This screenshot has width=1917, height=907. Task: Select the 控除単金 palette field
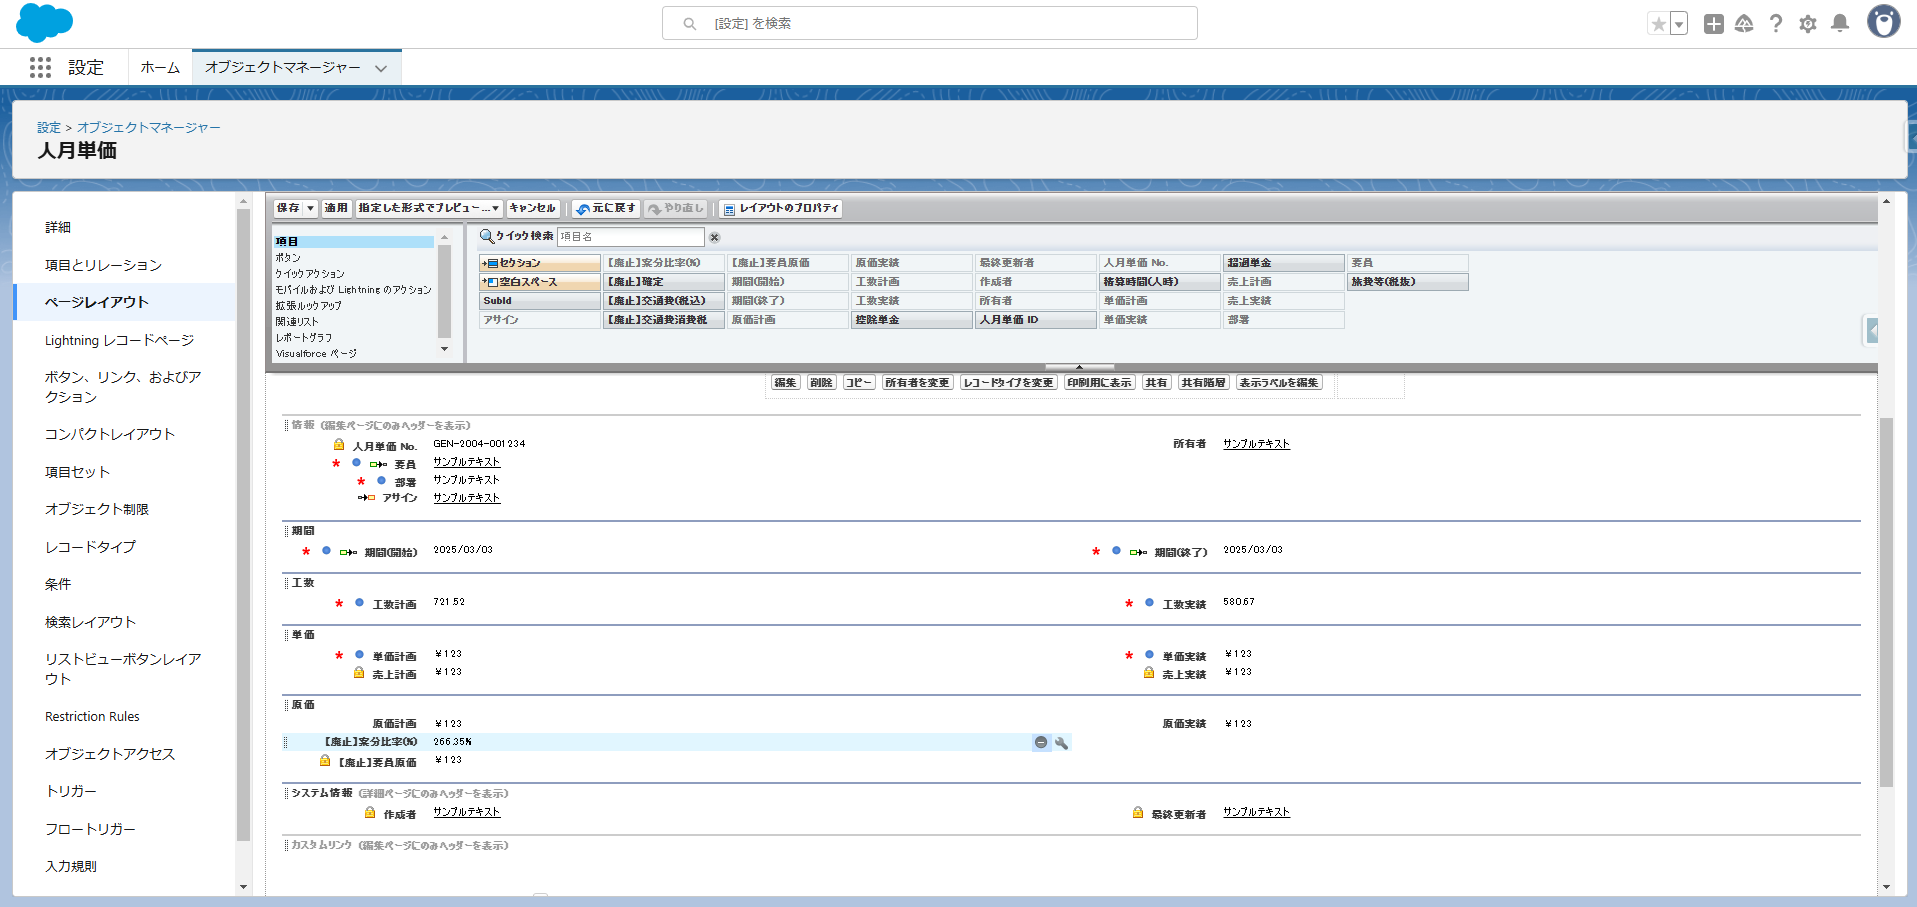click(x=912, y=320)
